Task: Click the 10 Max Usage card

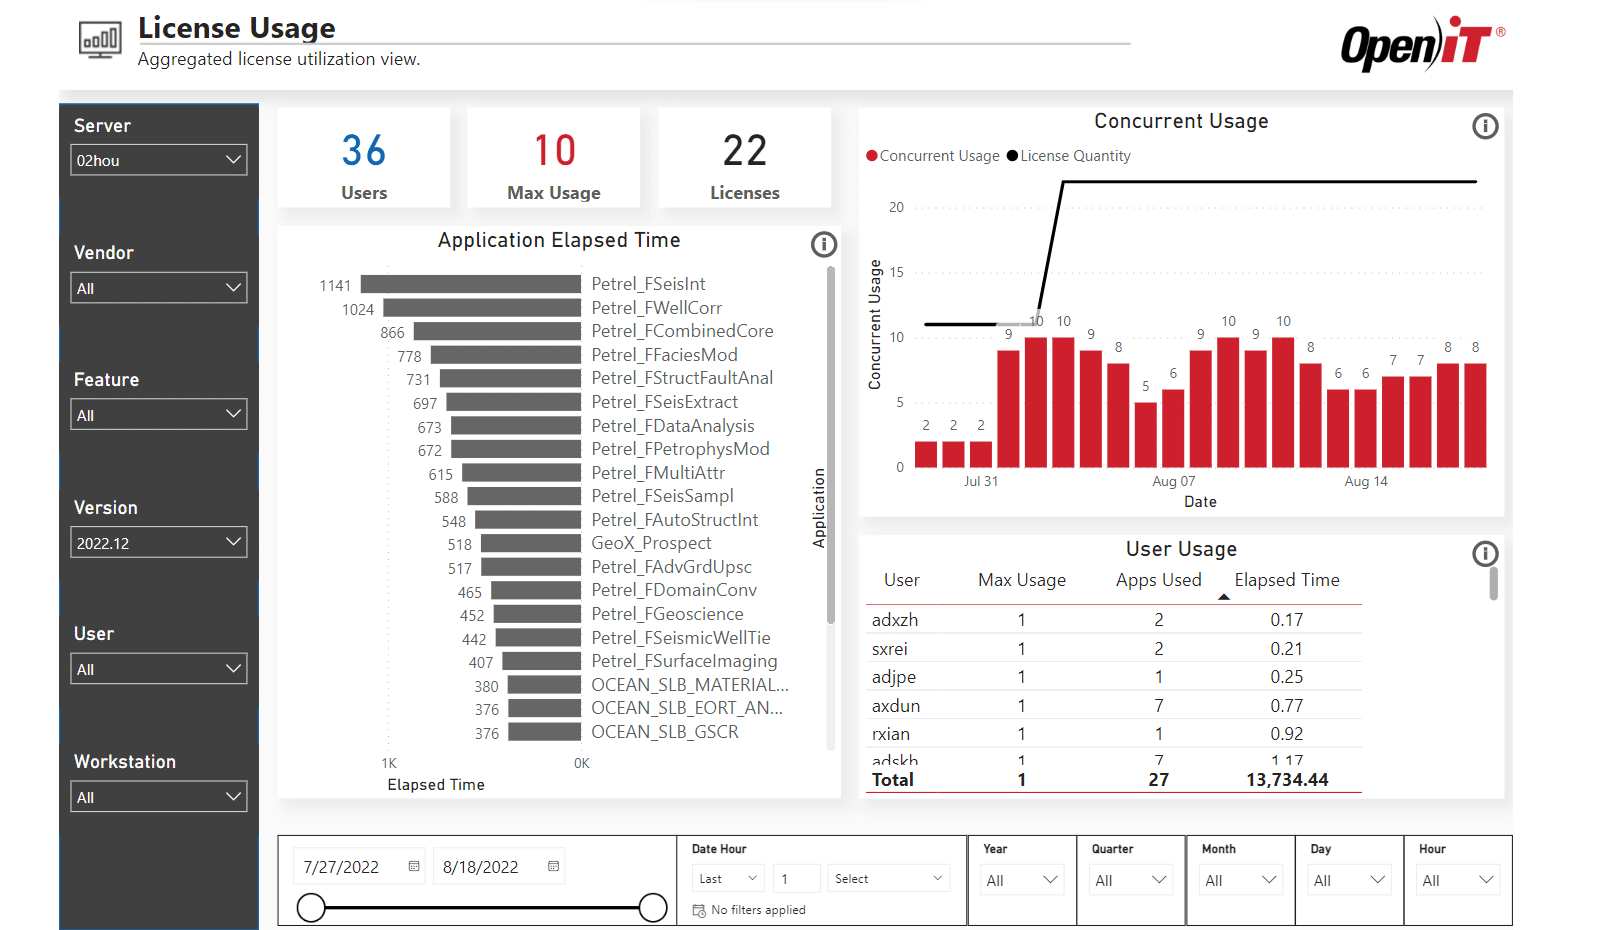Action: [553, 158]
